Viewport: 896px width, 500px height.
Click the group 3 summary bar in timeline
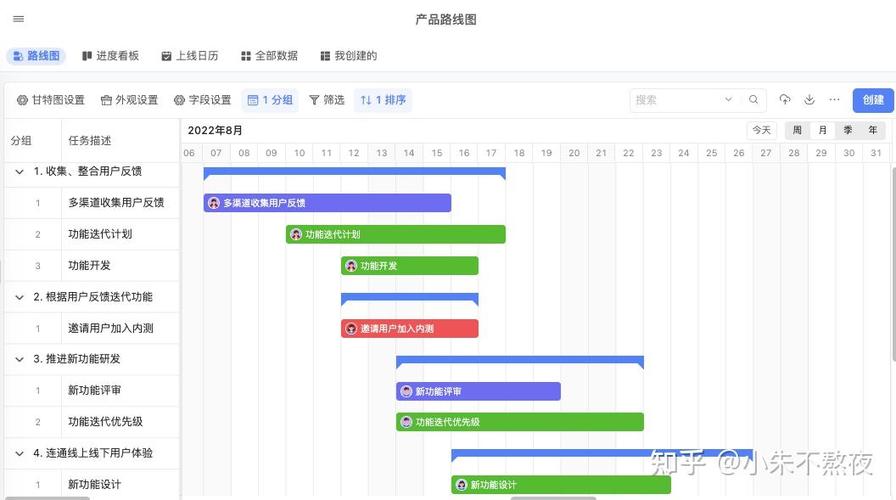(x=520, y=360)
